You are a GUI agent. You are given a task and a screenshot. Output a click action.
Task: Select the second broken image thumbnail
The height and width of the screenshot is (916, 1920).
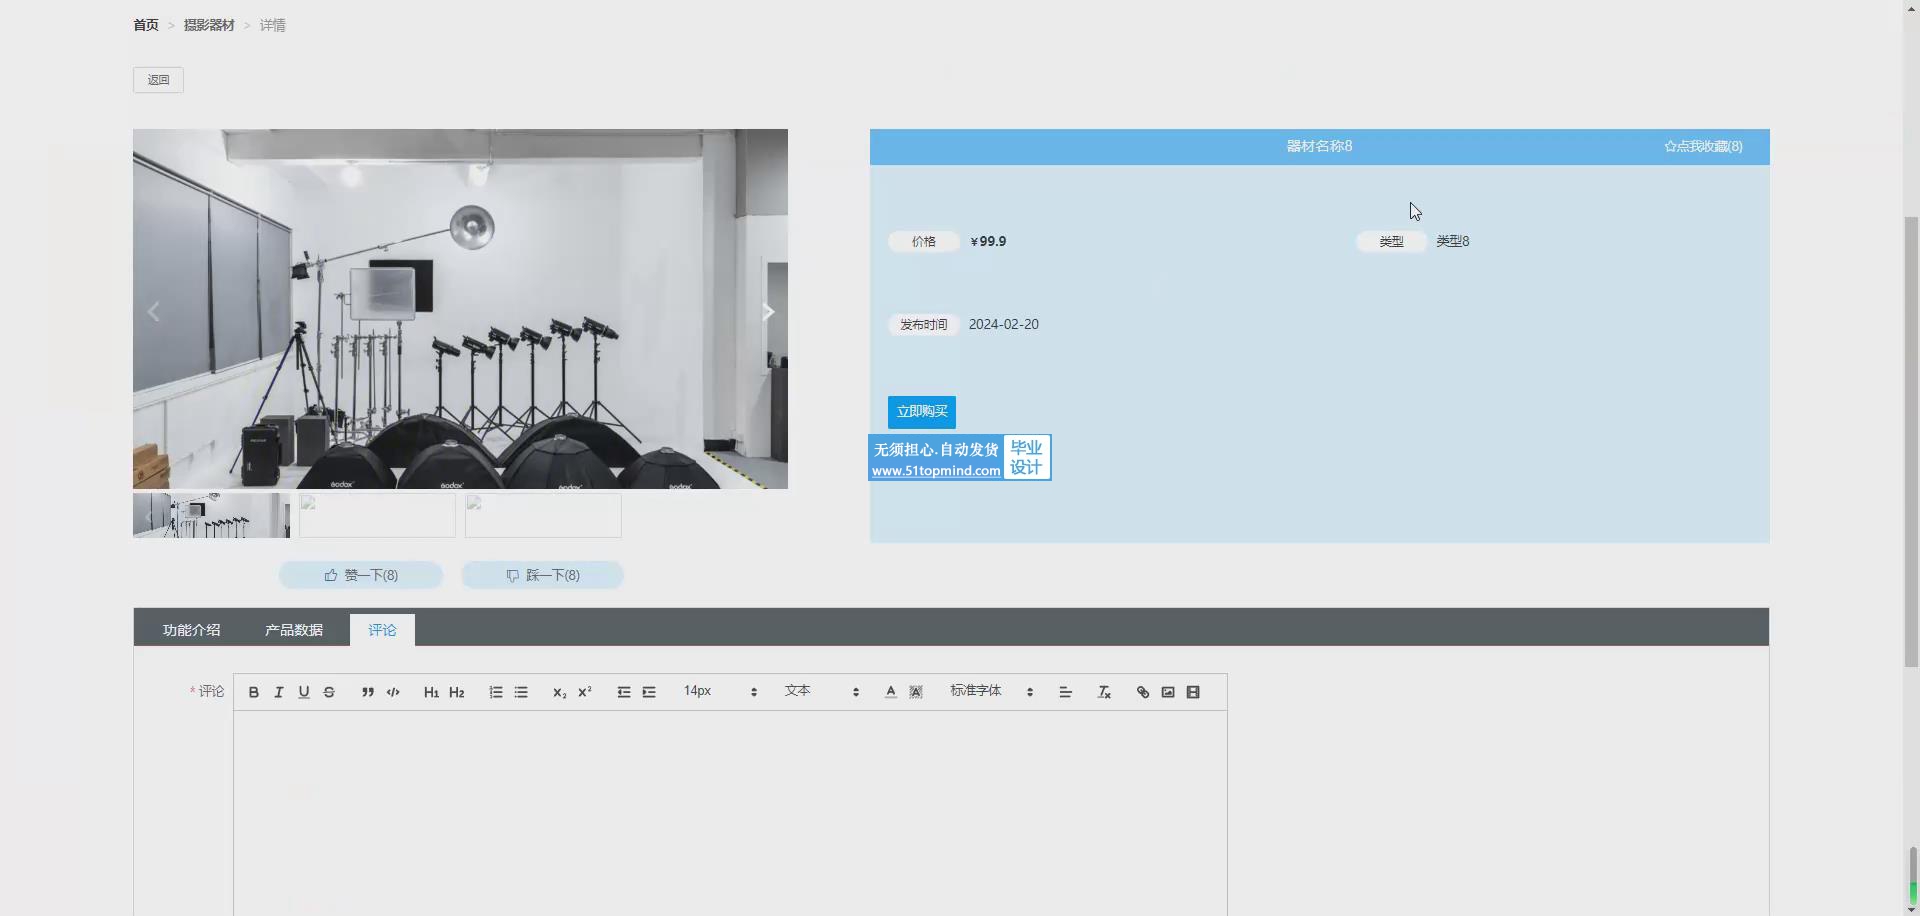(x=377, y=515)
